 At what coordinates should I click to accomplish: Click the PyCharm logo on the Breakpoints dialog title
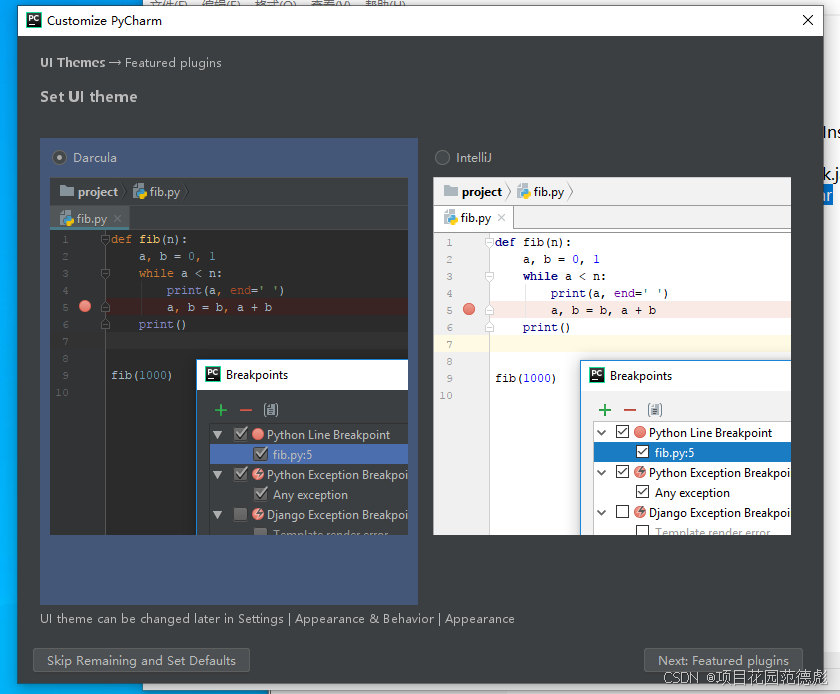(x=212, y=375)
